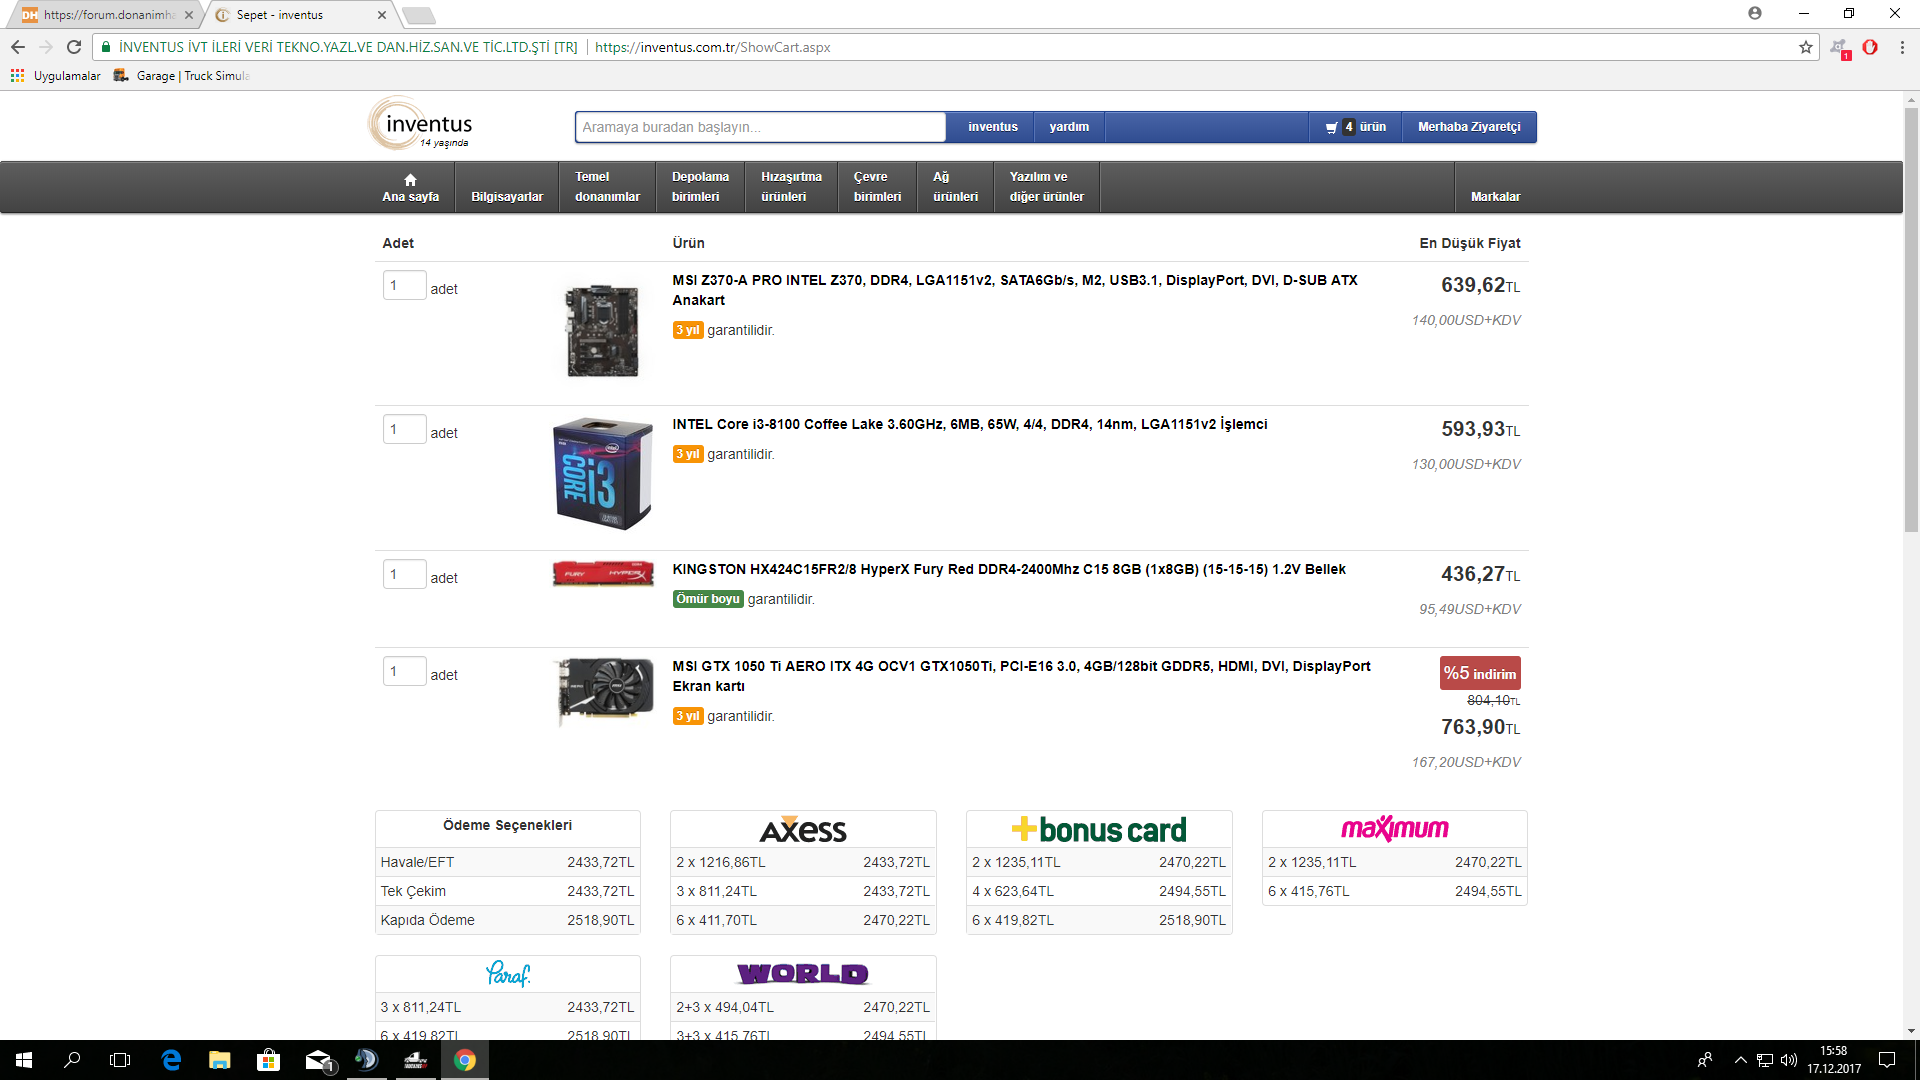The width and height of the screenshot is (1920, 1080).
Task: Bookmark this page with the star icon
Action: coord(1805,47)
